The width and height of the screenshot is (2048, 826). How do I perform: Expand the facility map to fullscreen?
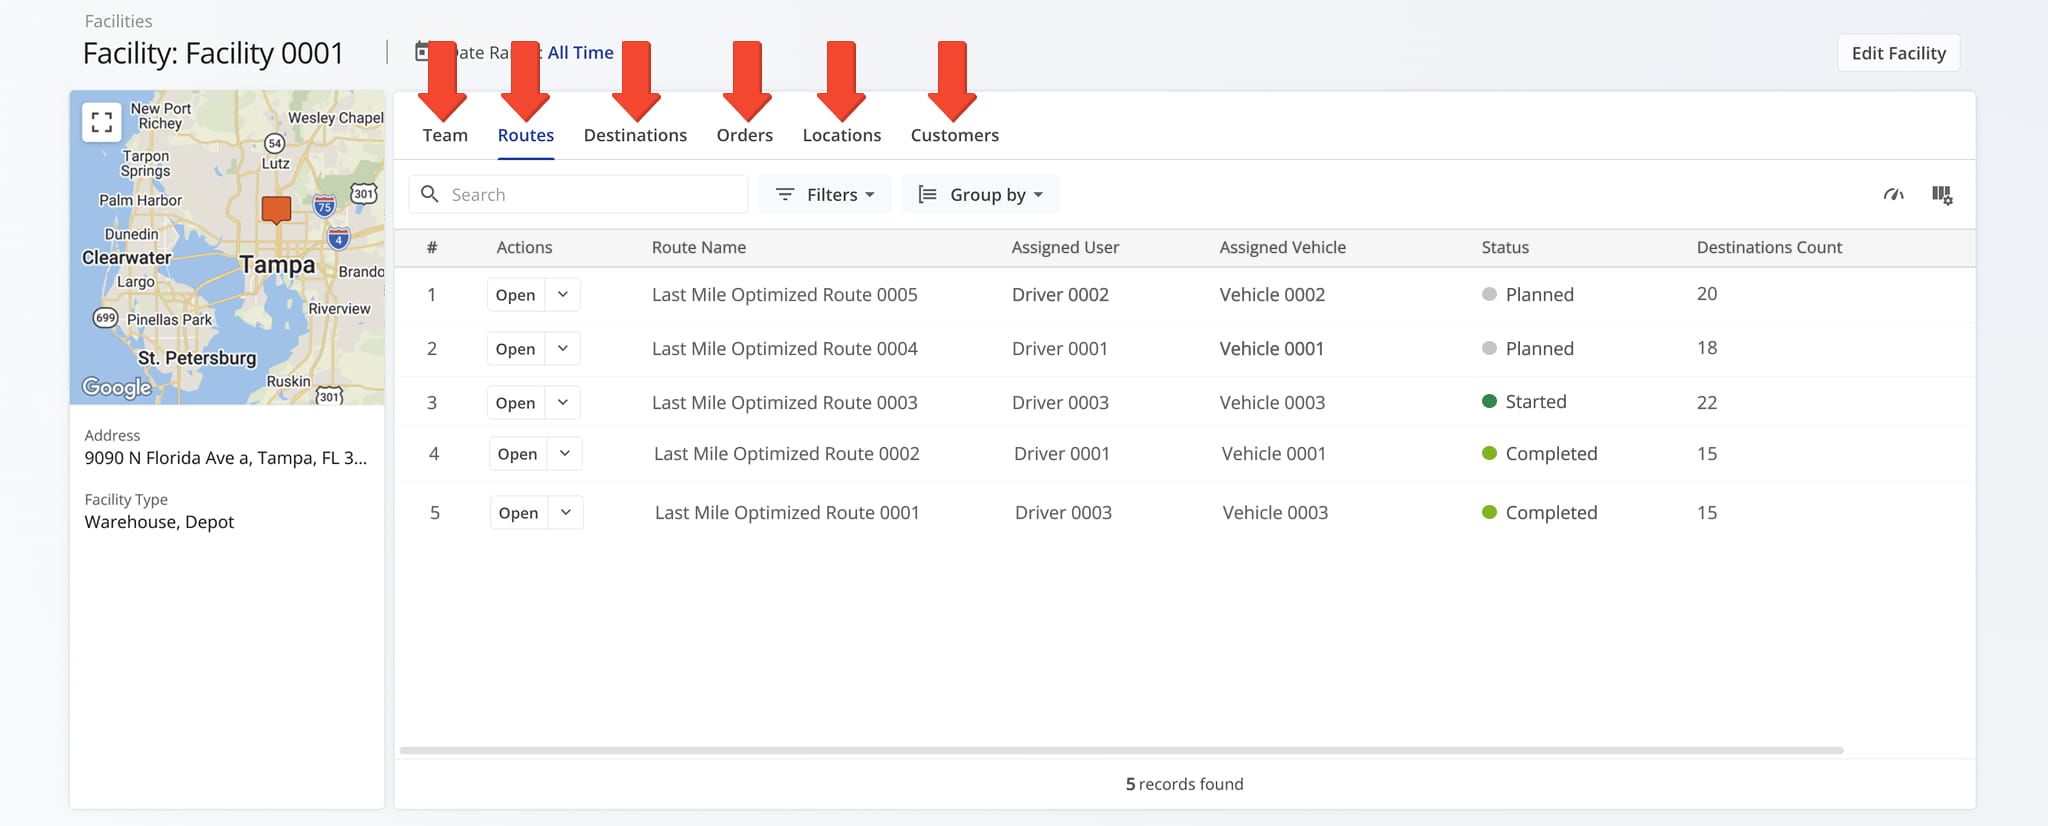tap(101, 122)
